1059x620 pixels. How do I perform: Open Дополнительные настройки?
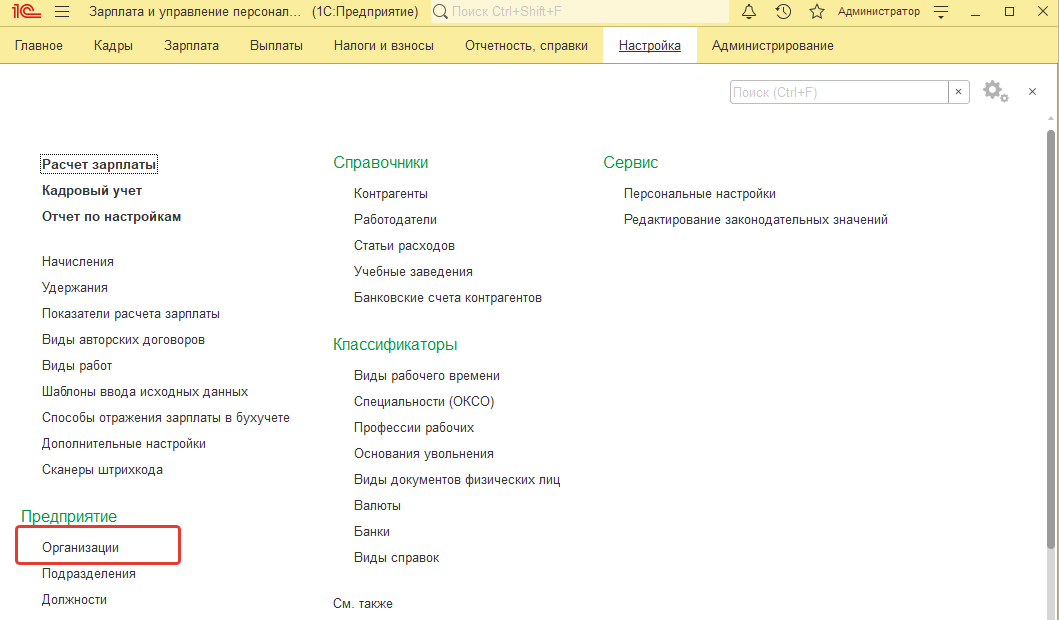(x=124, y=444)
